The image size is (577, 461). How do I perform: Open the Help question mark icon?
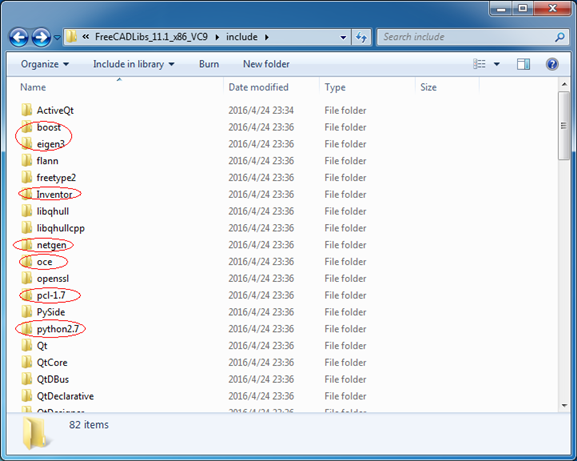pyautogui.click(x=552, y=64)
